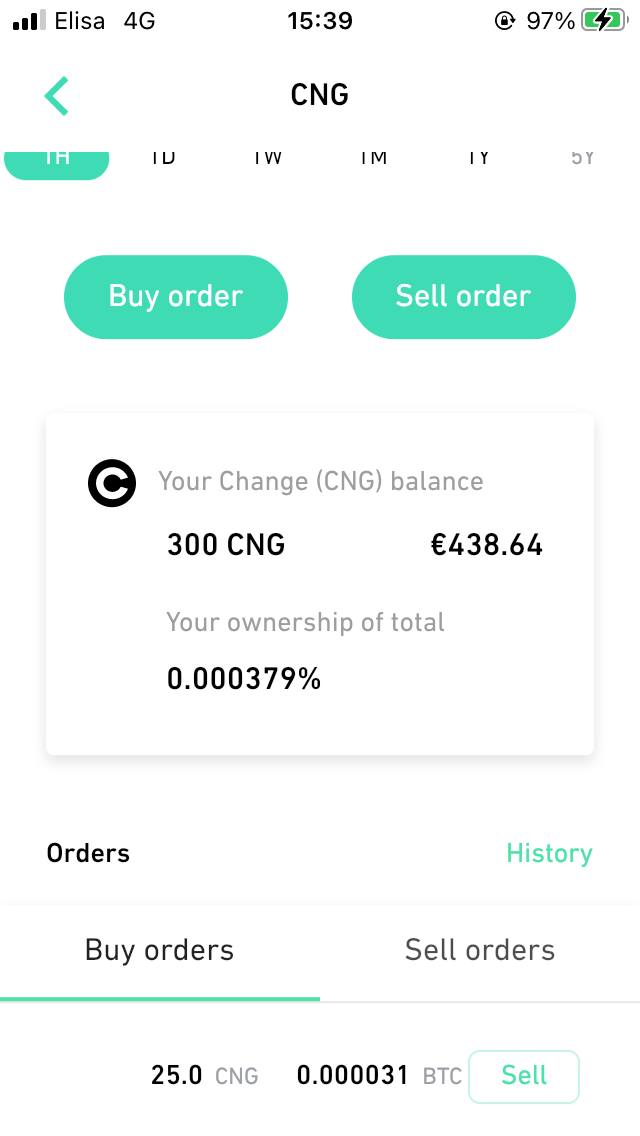Select the 1H chart range
This screenshot has width=640, height=1136.
(57, 161)
